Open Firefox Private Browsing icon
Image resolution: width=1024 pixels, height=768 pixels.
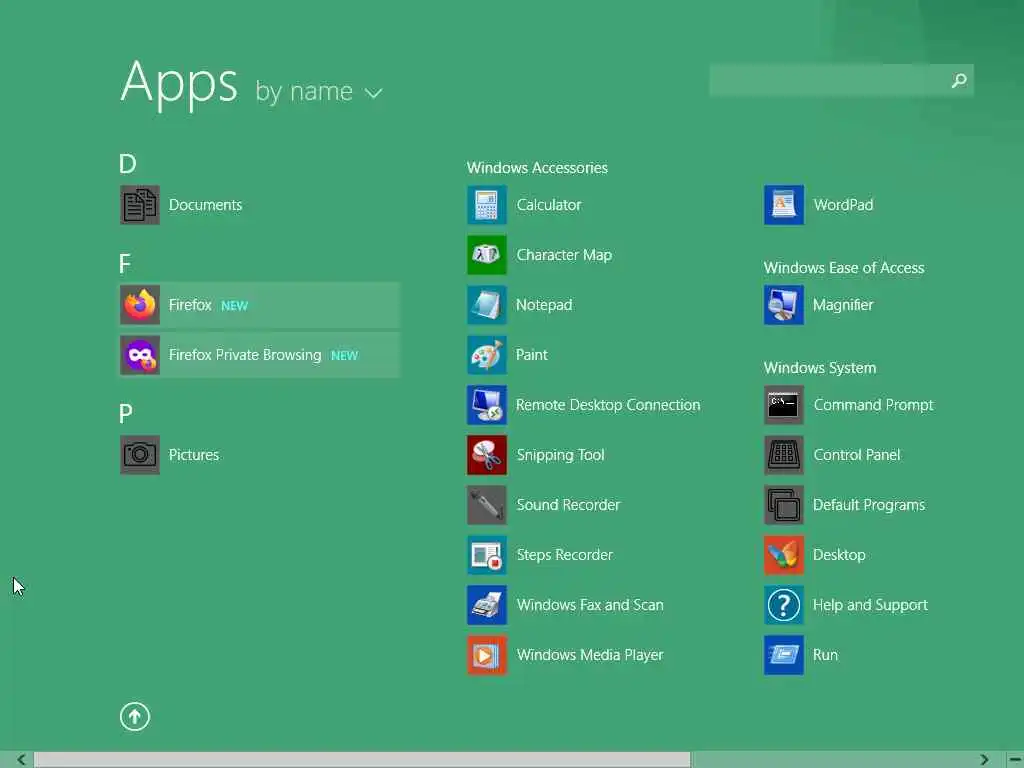tap(140, 355)
